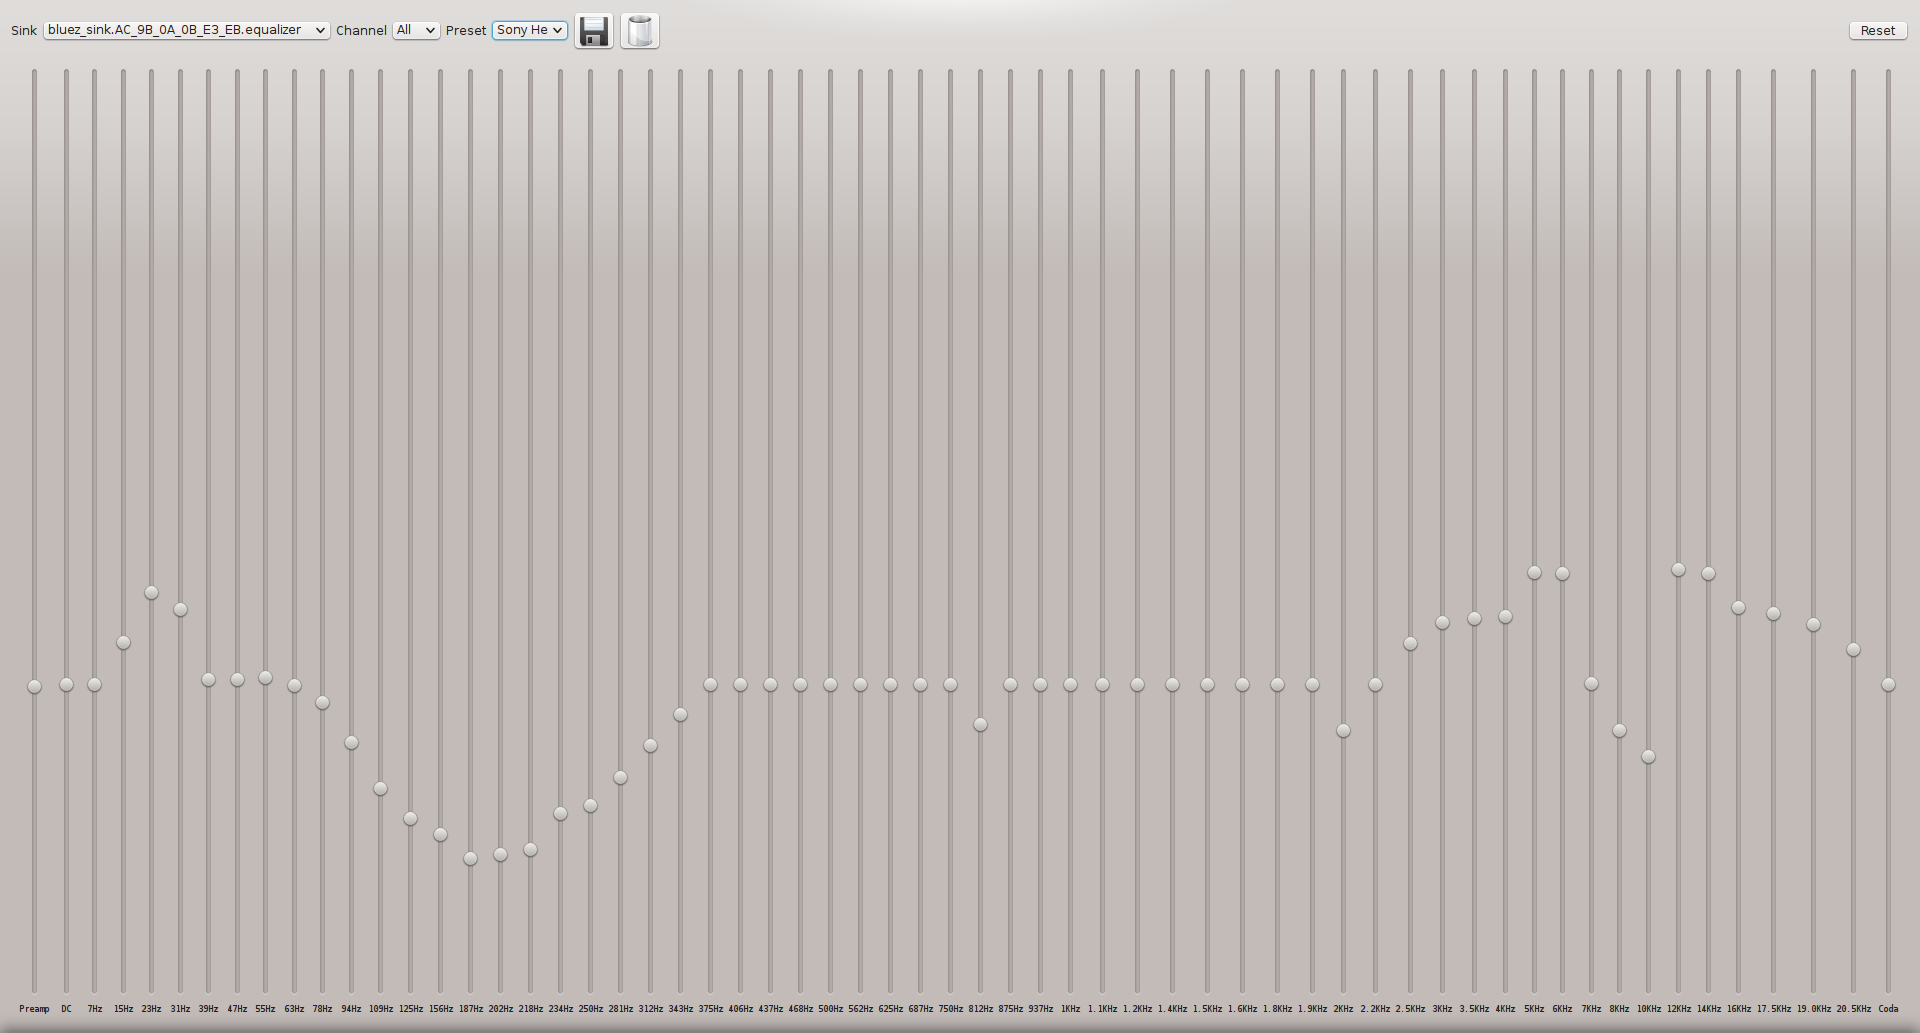Click the 234Hz slider handle

pyautogui.click(x=560, y=813)
